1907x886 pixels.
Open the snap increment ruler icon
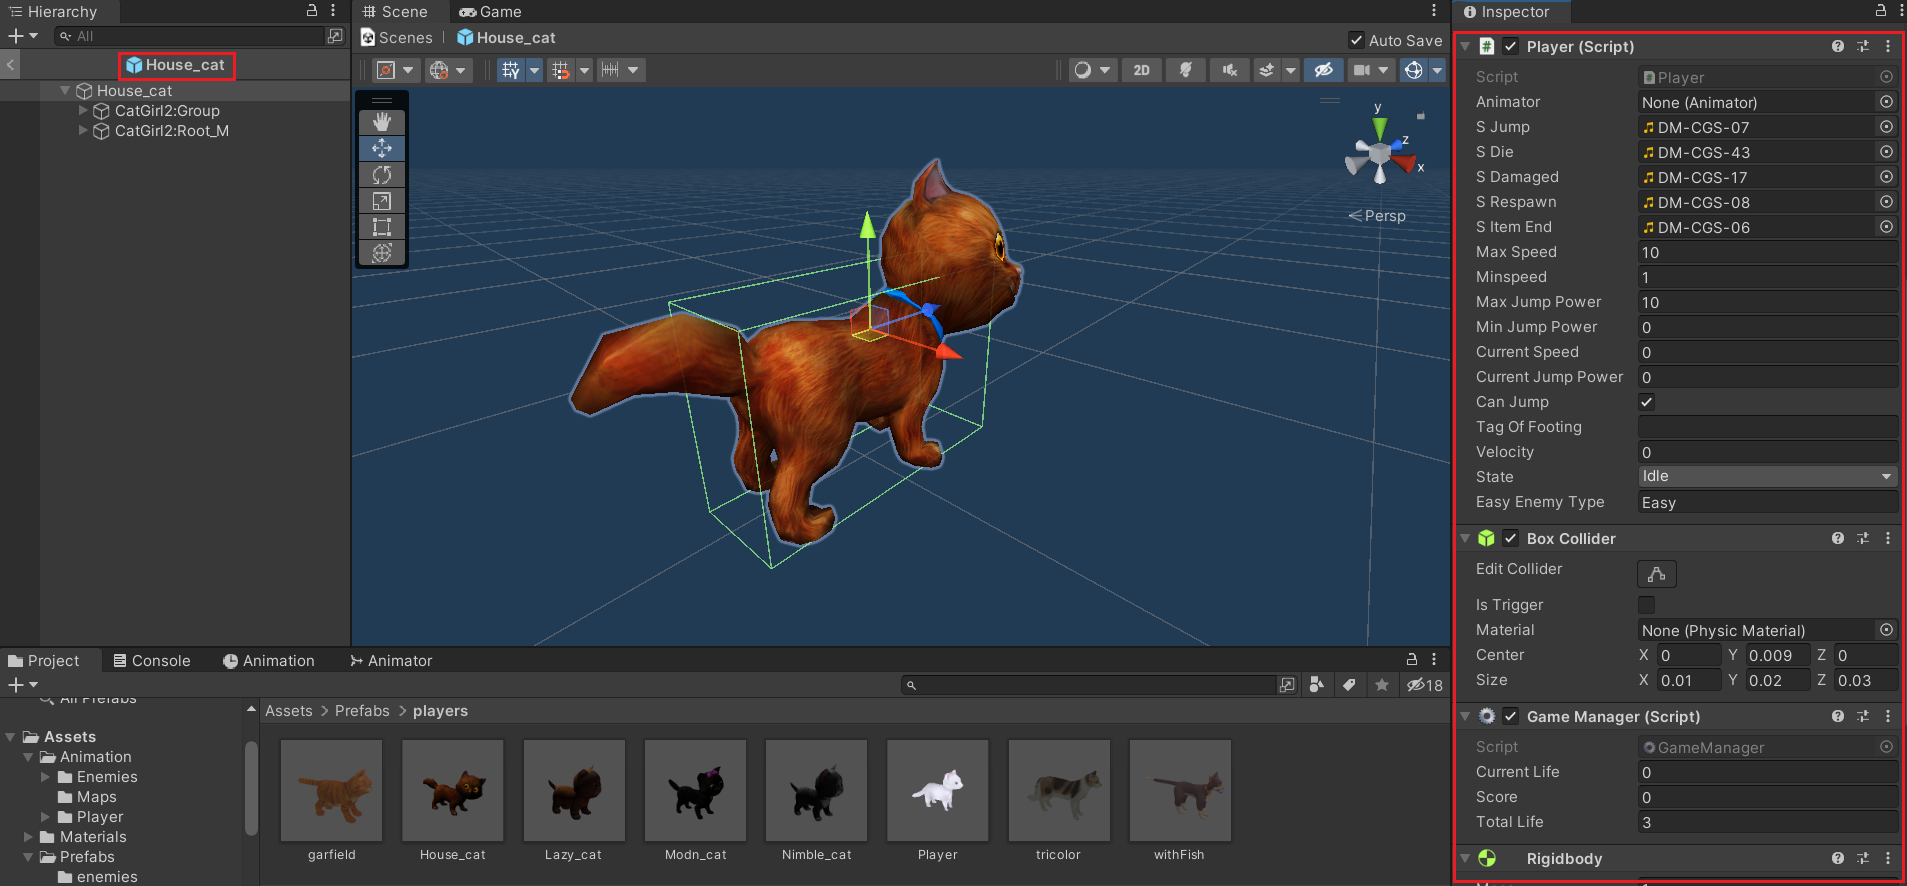click(x=609, y=70)
